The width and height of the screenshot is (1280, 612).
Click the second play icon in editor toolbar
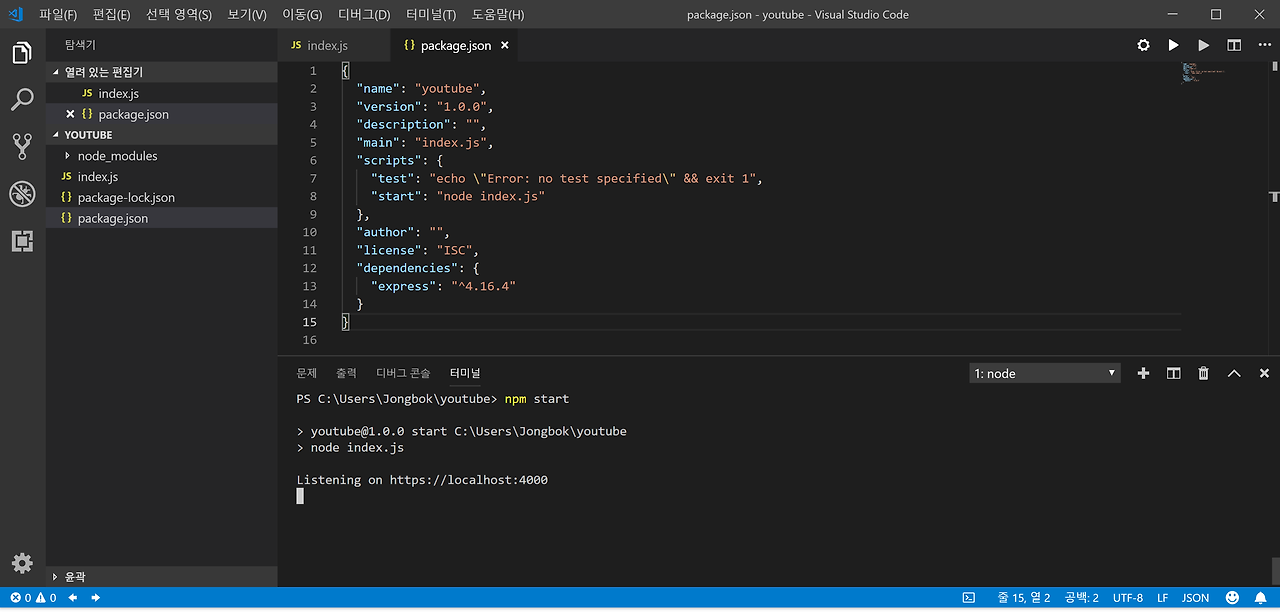[x=1204, y=45]
